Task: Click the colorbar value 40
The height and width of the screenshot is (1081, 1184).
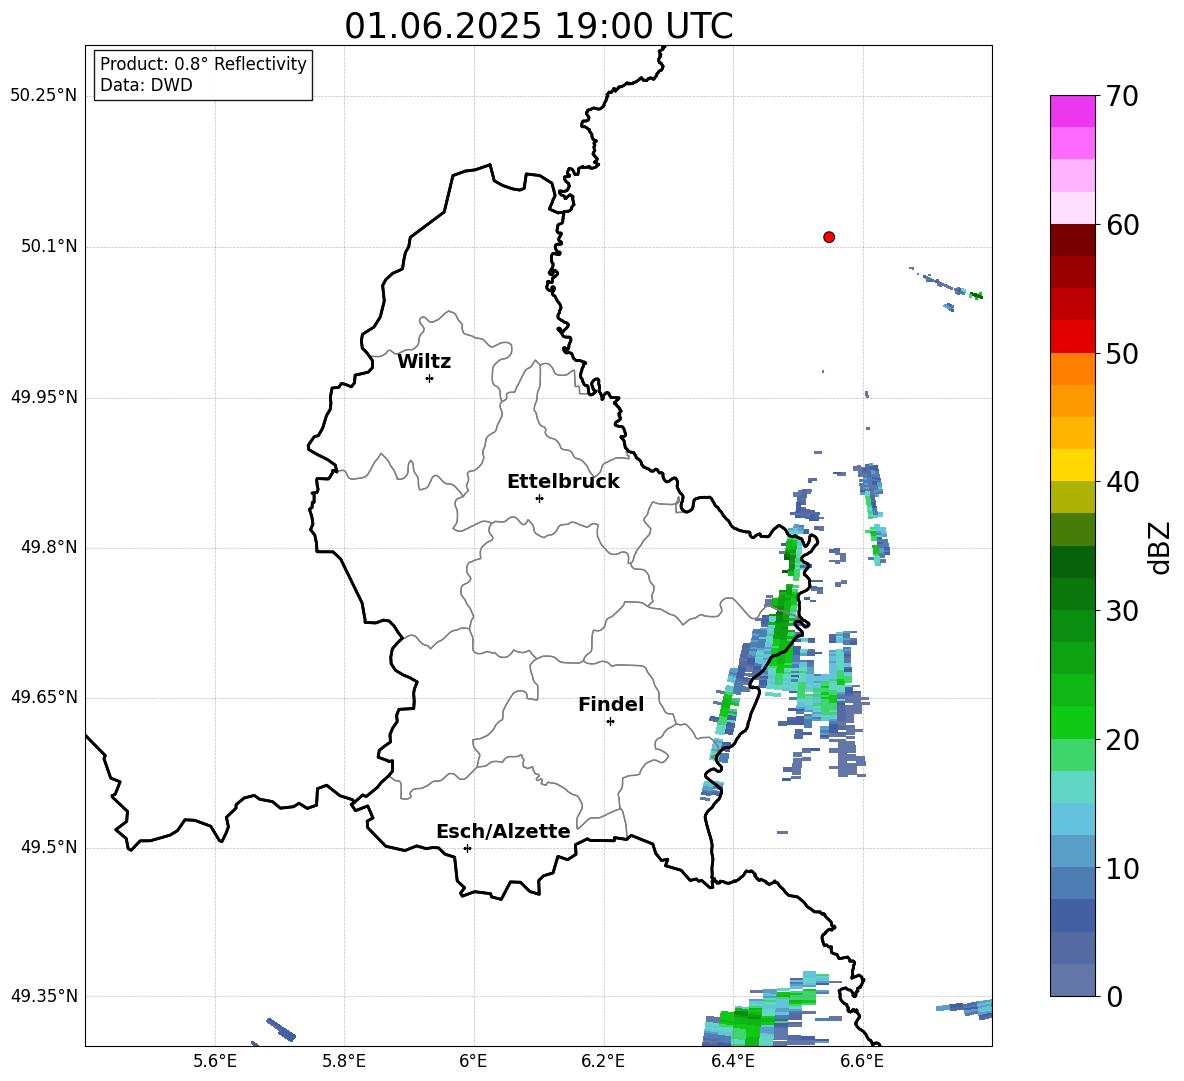Action: tap(1121, 482)
